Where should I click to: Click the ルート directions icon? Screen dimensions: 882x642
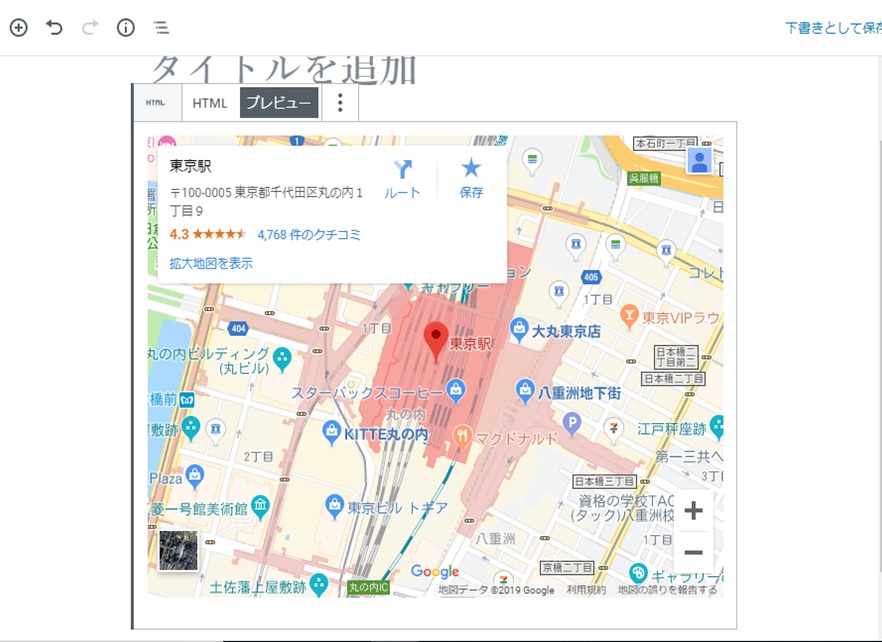403,169
